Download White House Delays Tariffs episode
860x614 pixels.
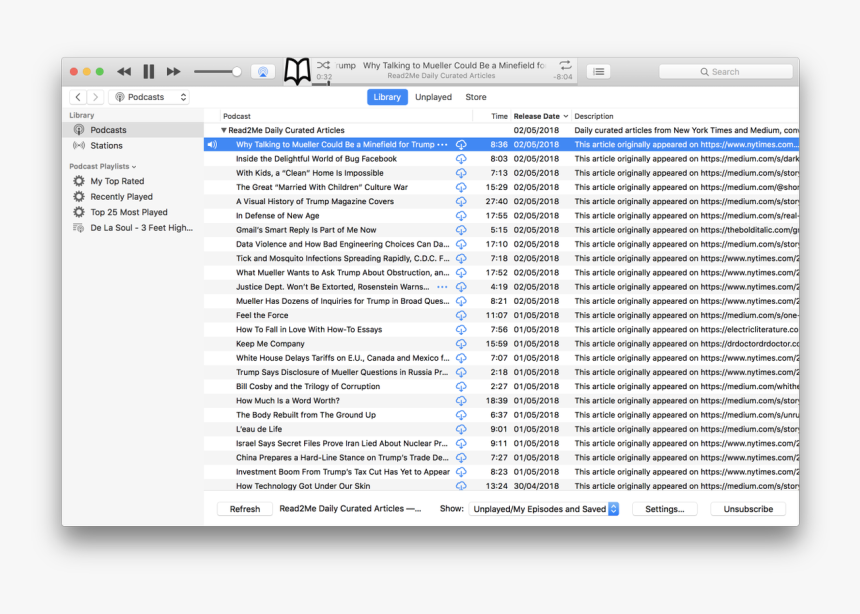(461, 359)
